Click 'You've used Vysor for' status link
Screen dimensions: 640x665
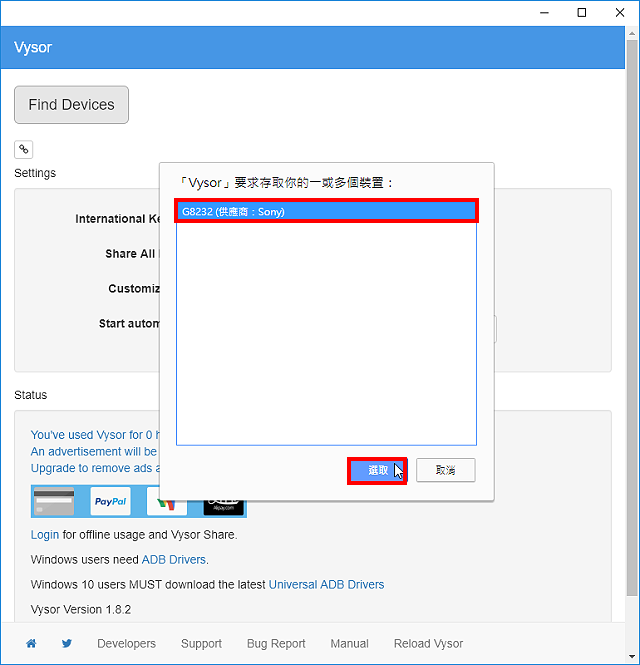click(x=95, y=435)
